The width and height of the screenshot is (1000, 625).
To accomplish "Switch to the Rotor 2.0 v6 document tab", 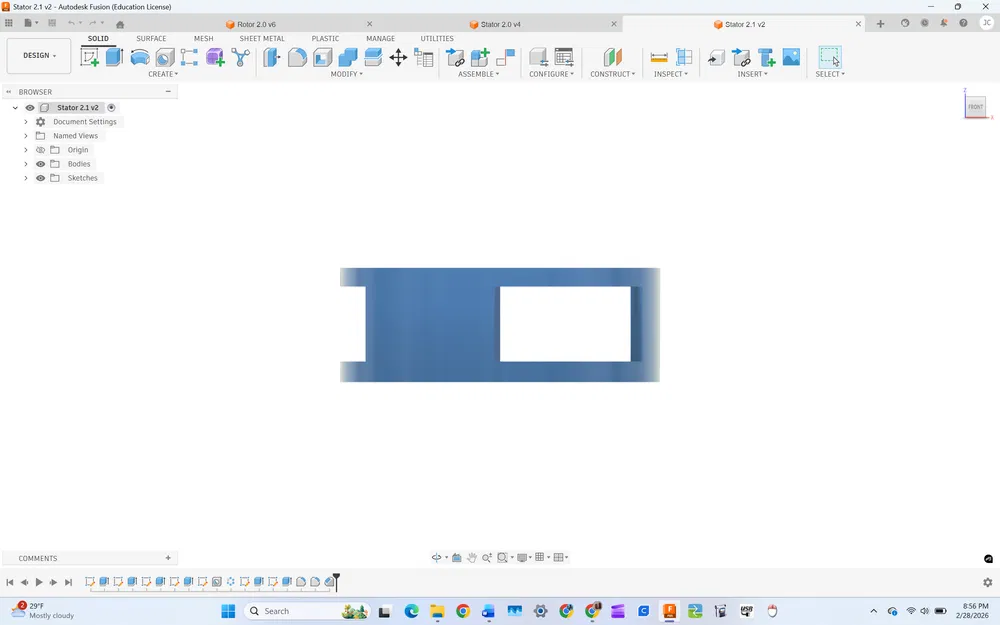I will [256, 24].
